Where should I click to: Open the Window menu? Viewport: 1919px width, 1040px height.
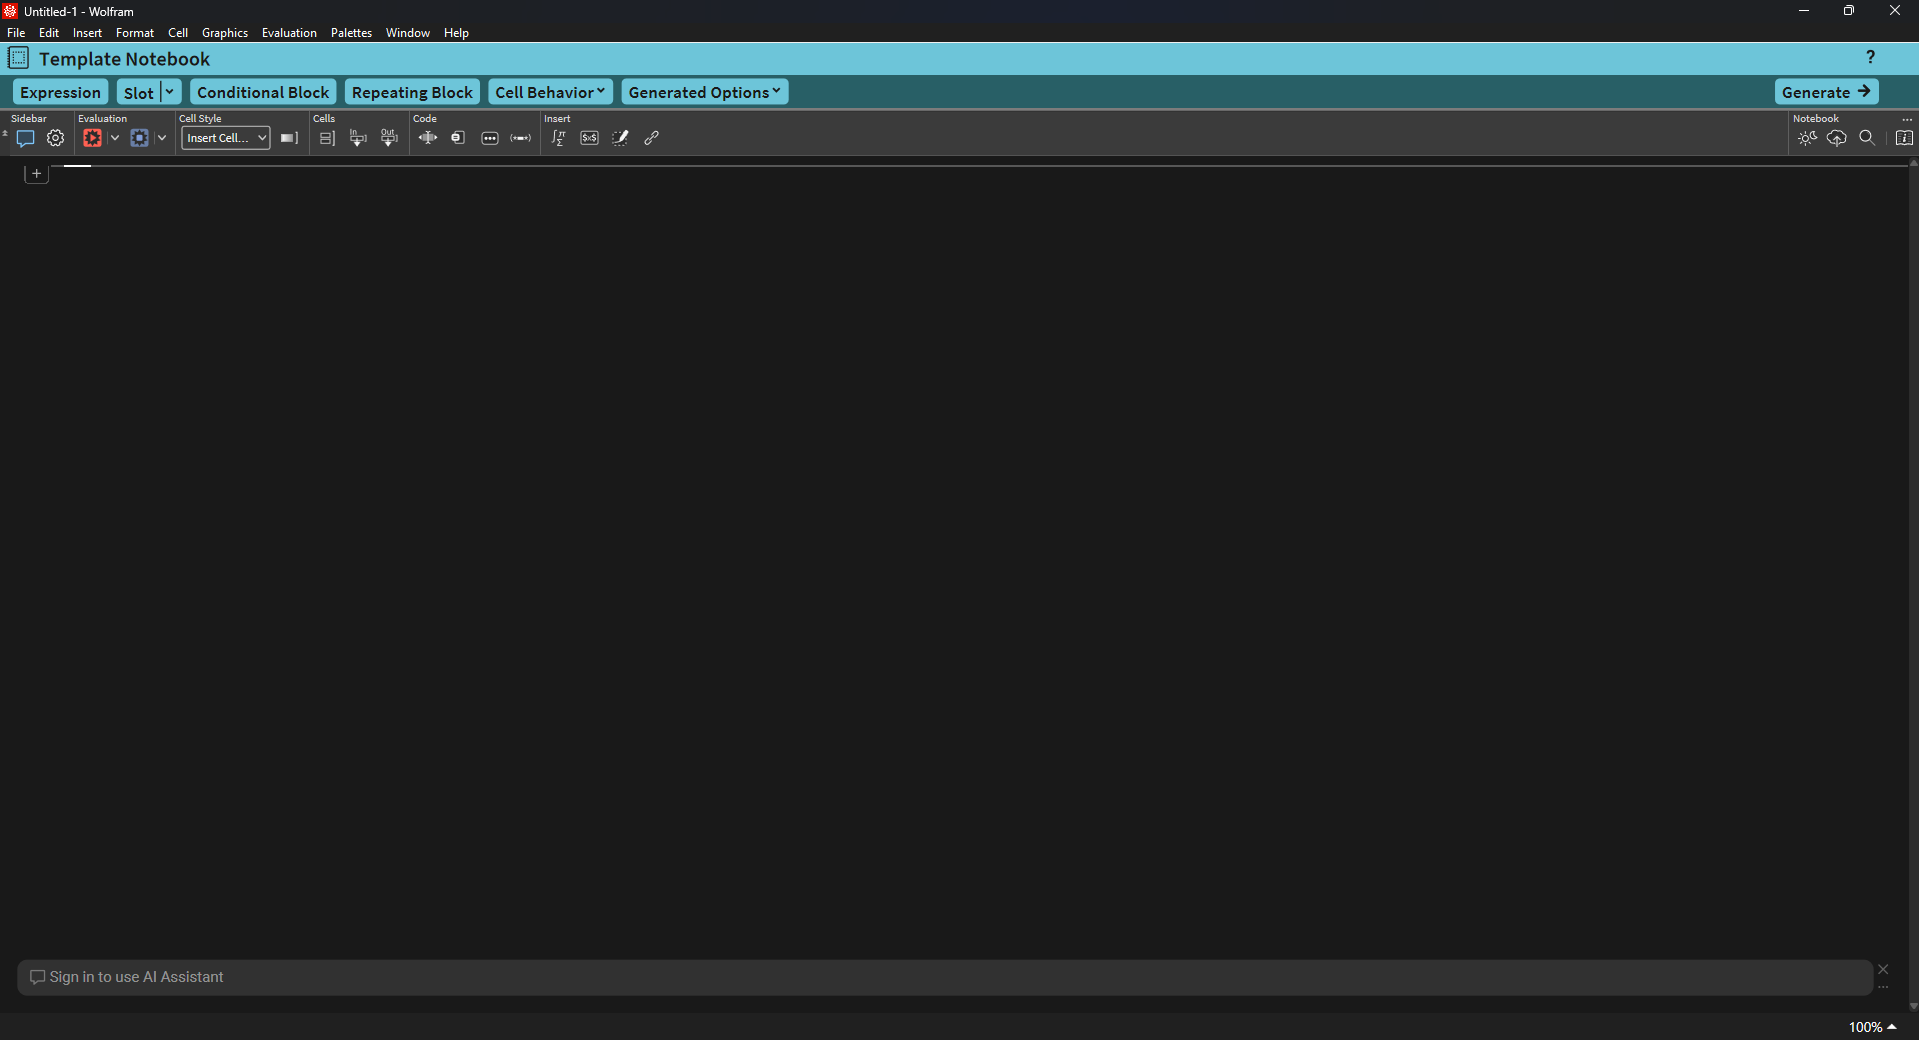tap(408, 33)
